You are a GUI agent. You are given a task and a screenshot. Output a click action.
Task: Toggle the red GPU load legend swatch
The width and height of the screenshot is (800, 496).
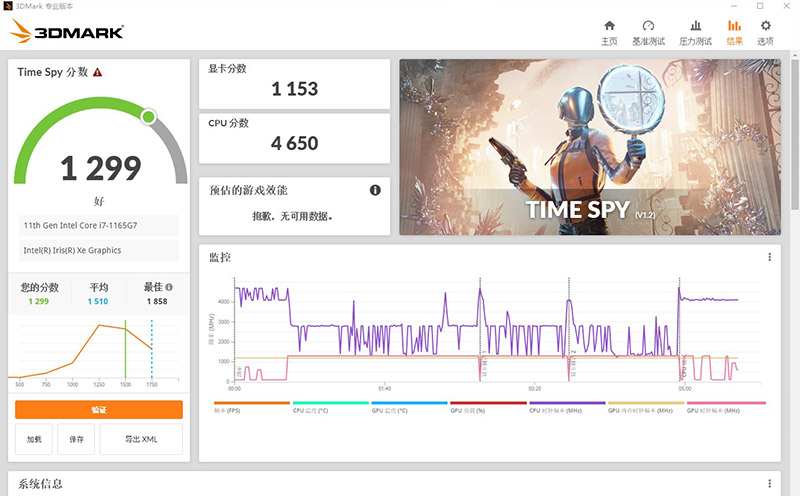click(x=488, y=403)
